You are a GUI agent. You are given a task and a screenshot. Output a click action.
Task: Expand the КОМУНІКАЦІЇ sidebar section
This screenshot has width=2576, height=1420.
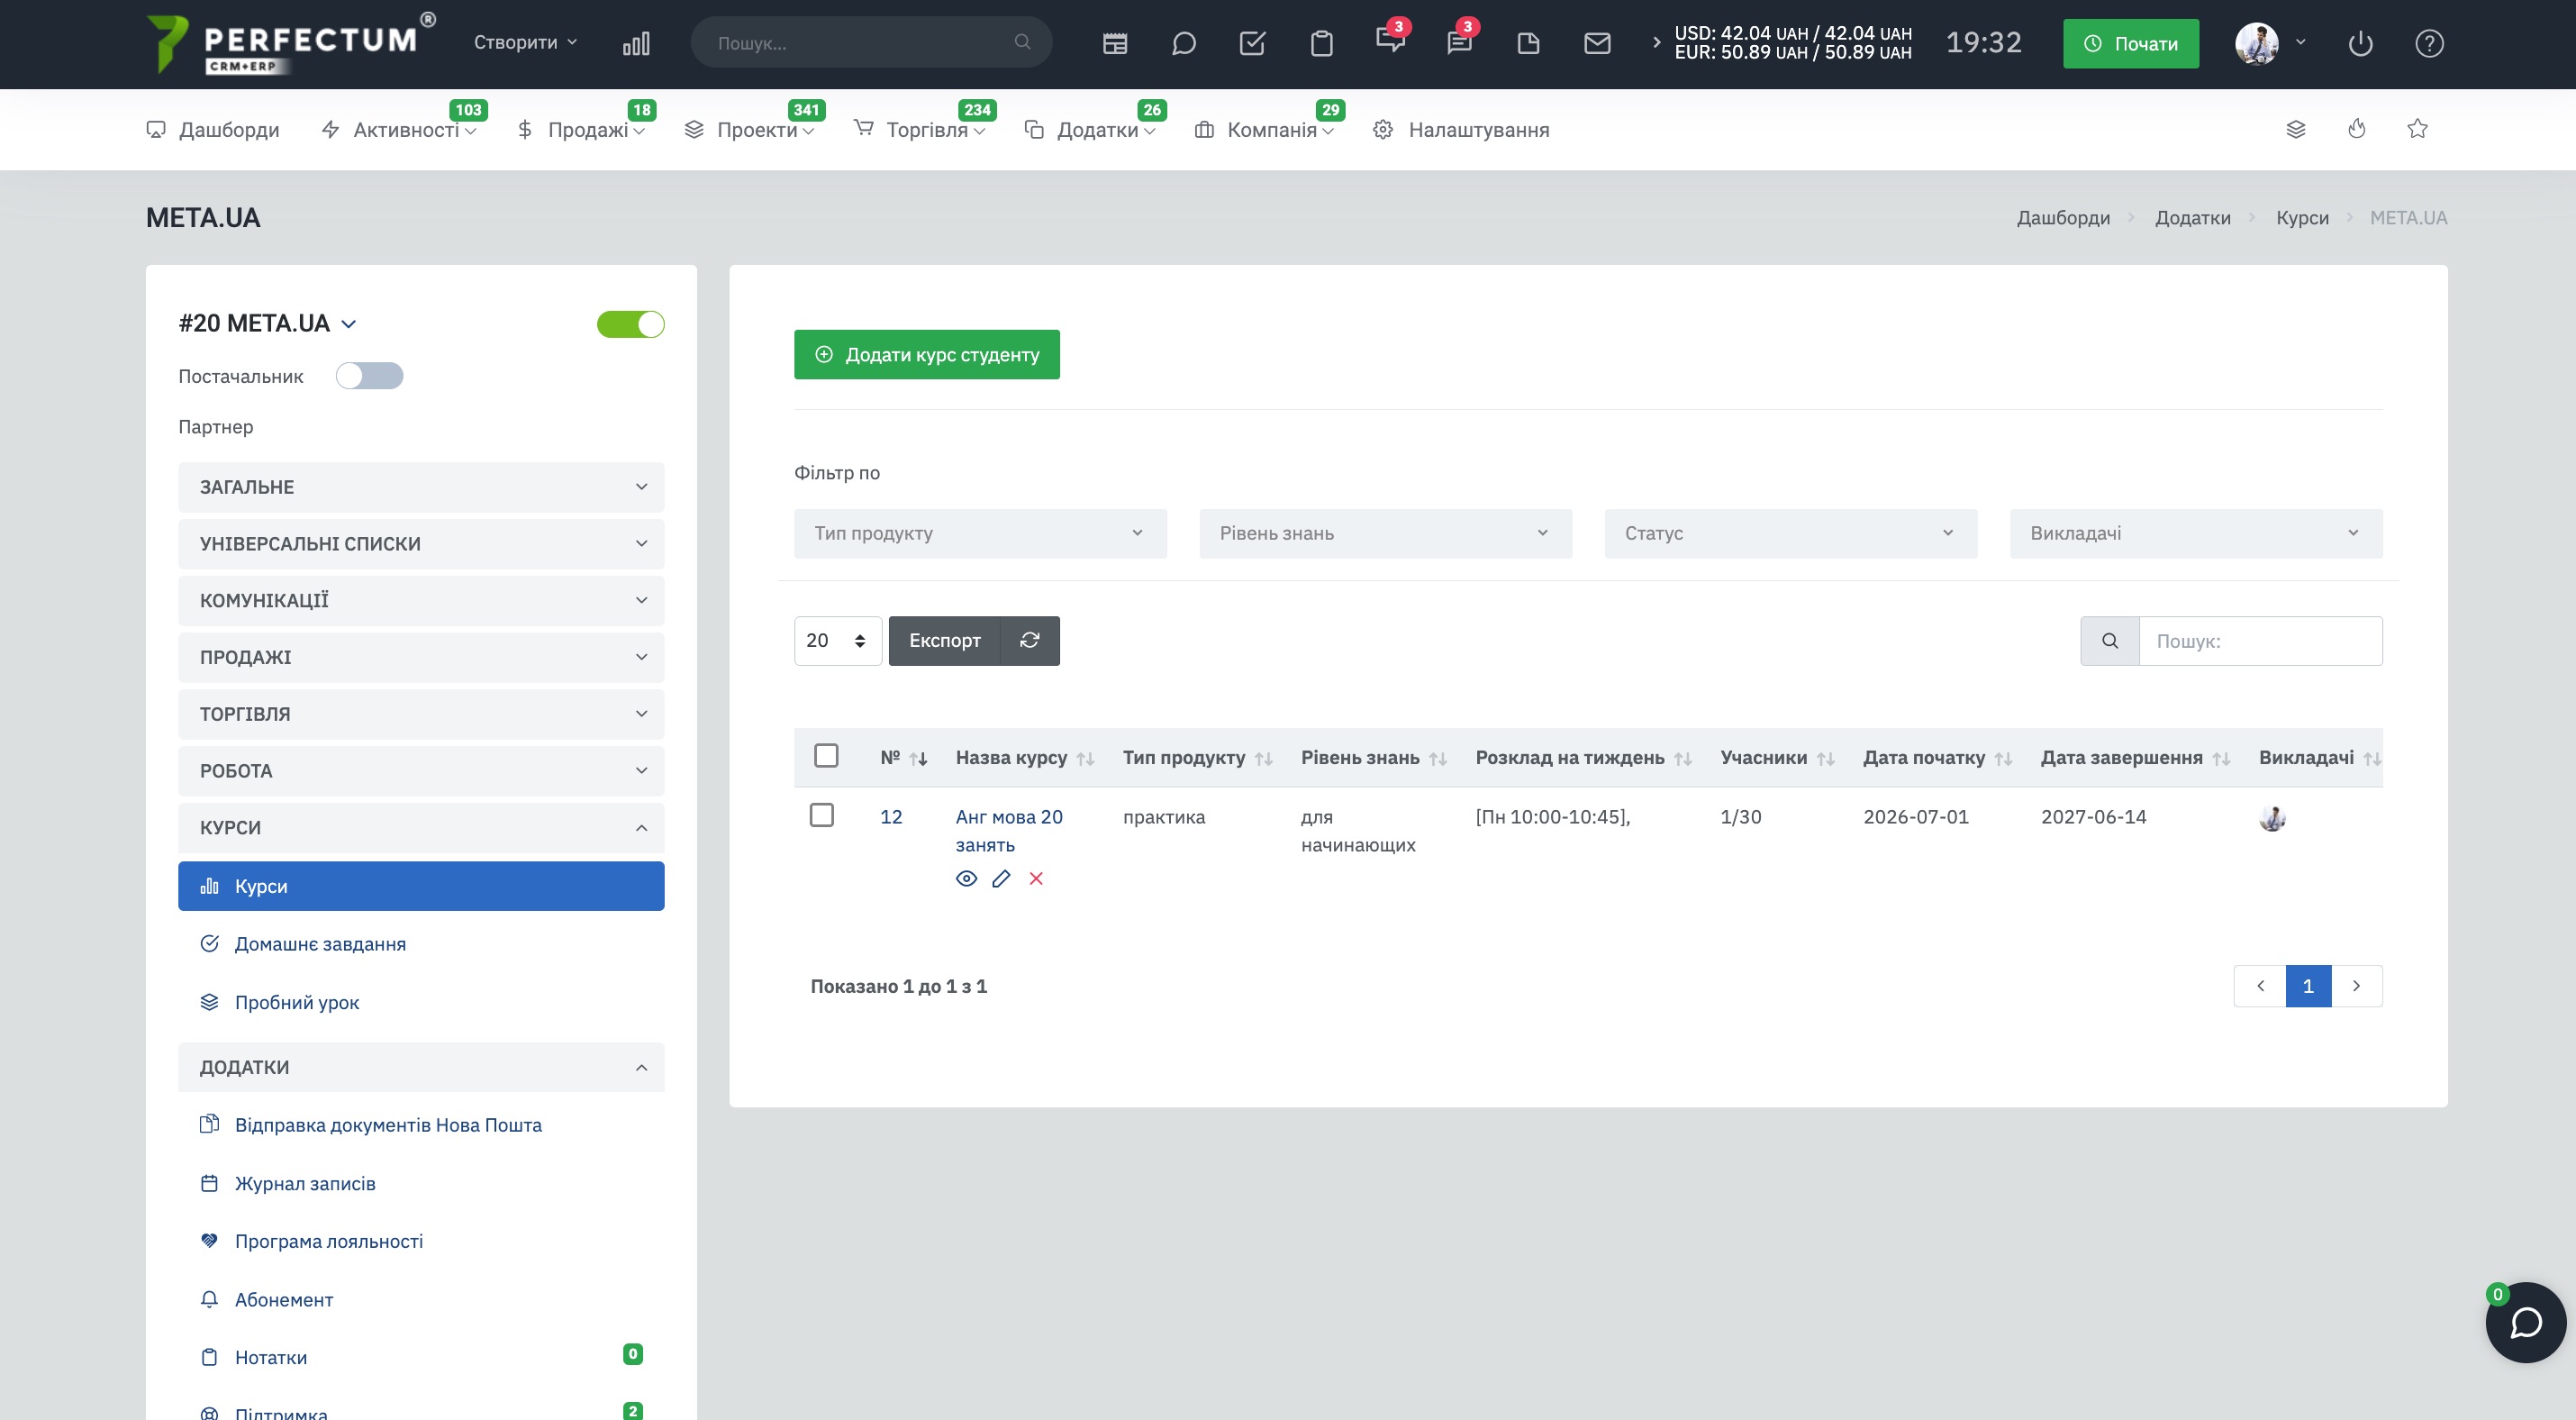pyautogui.click(x=421, y=600)
